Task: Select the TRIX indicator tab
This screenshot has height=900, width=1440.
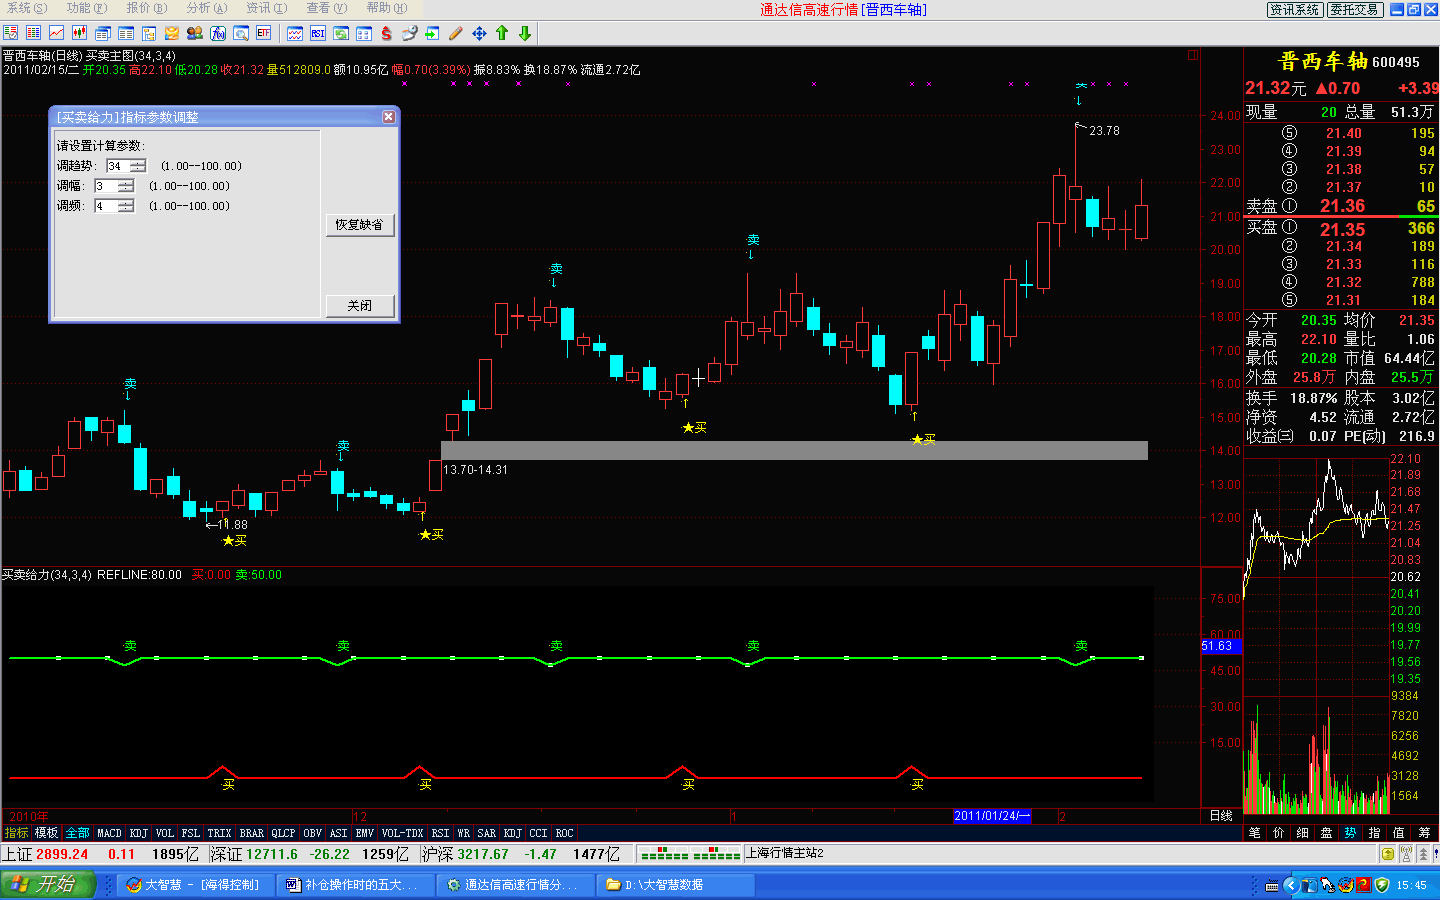Action: click(219, 833)
